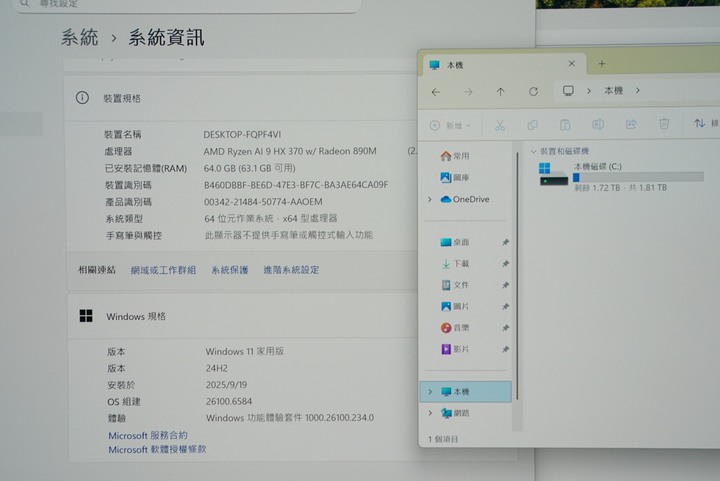The width and height of the screenshot is (720, 481).
Task: Select install date 2025/9/19
Action: [226, 385]
